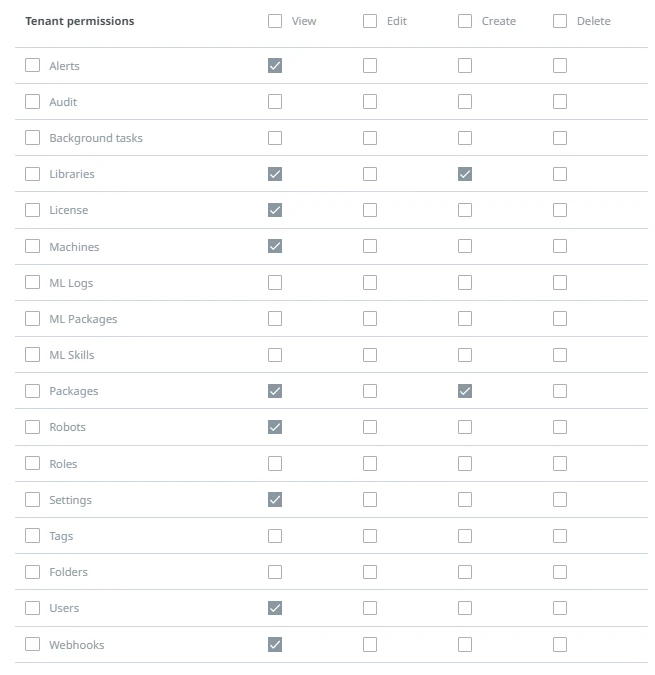Select all Delete permissions header checkbox
The height and width of the screenshot is (675, 655).
tap(560, 21)
